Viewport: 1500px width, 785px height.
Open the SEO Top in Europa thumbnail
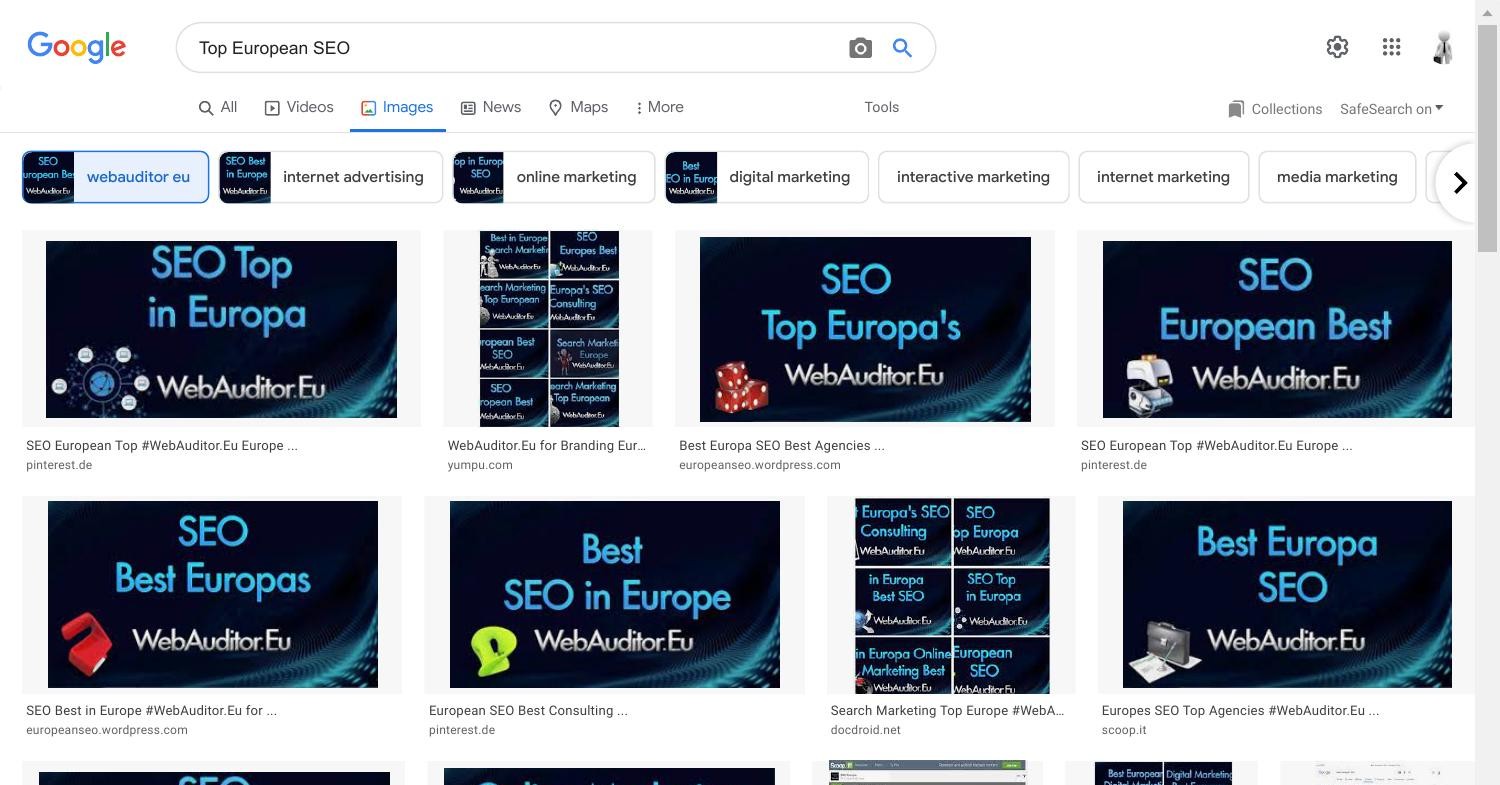click(x=221, y=329)
